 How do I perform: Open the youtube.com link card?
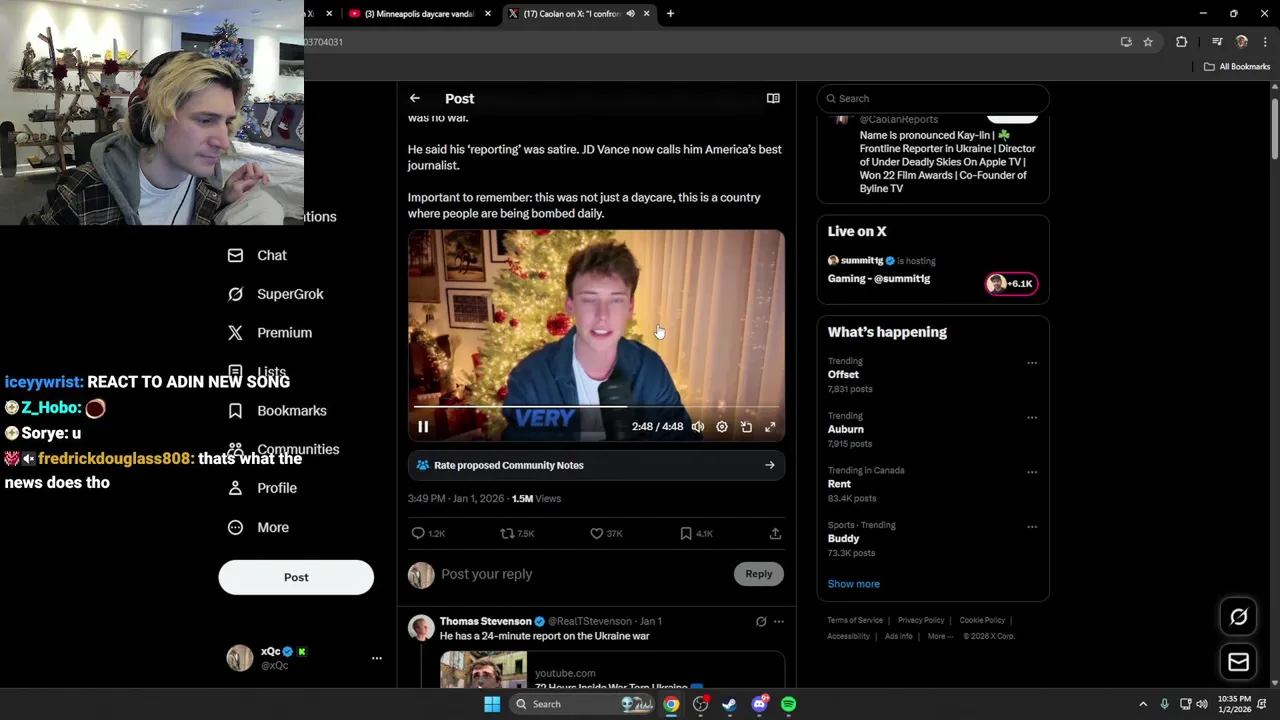[x=612, y=670]
